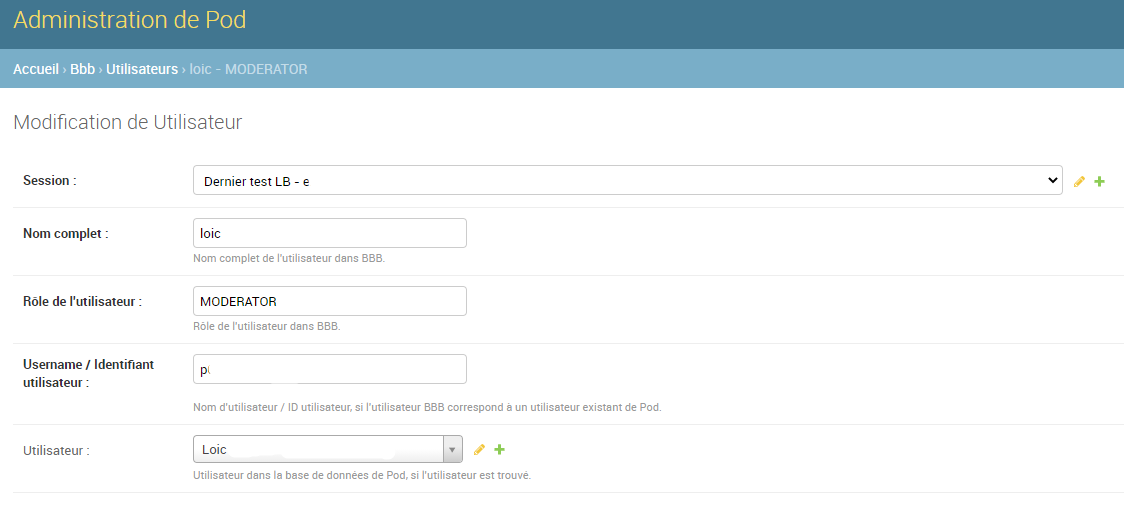Add a new Utilisateur via green plus icon
The image size is (1124, 516).
(500, 450)
